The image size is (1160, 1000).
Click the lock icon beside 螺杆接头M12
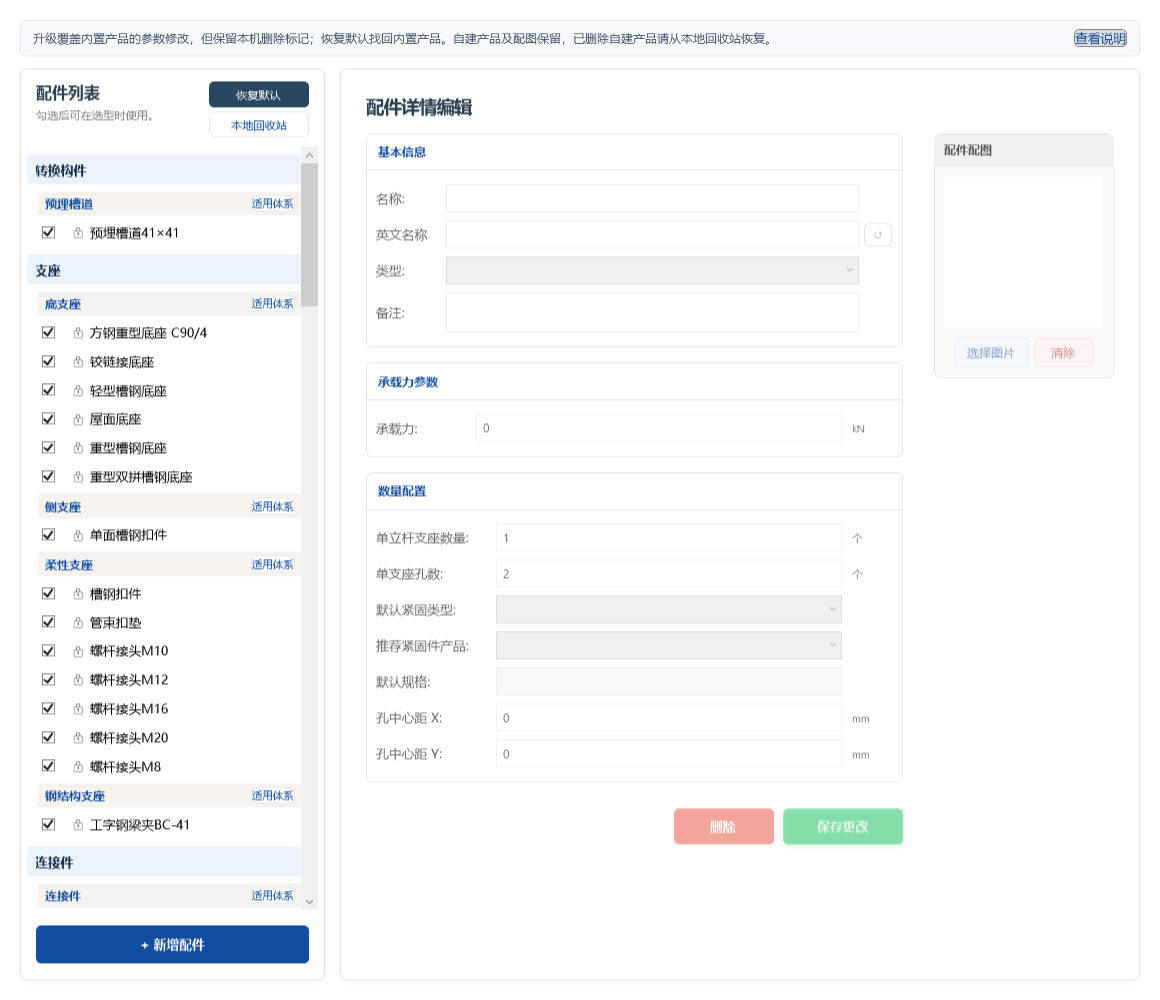[x=78, y=680]
